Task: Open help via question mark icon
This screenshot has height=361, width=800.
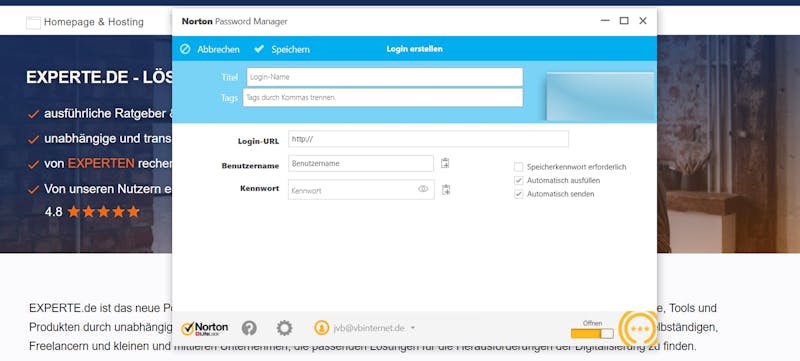Action: pos(249,328)
